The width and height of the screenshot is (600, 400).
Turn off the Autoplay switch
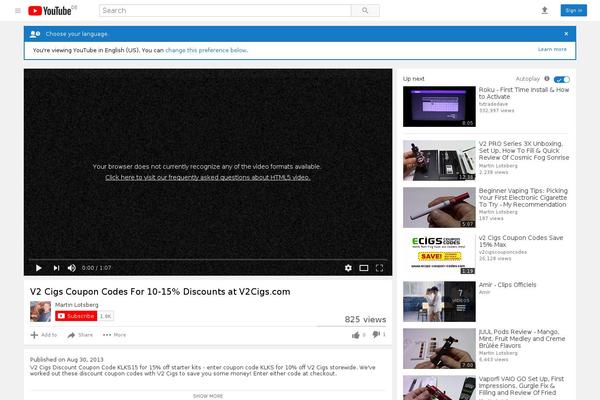(x=561, y=80)
